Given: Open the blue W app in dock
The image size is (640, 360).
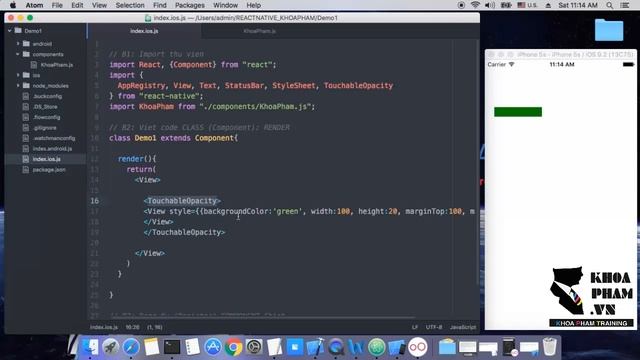Looking at the screenshot, I should tap(356, 347).
